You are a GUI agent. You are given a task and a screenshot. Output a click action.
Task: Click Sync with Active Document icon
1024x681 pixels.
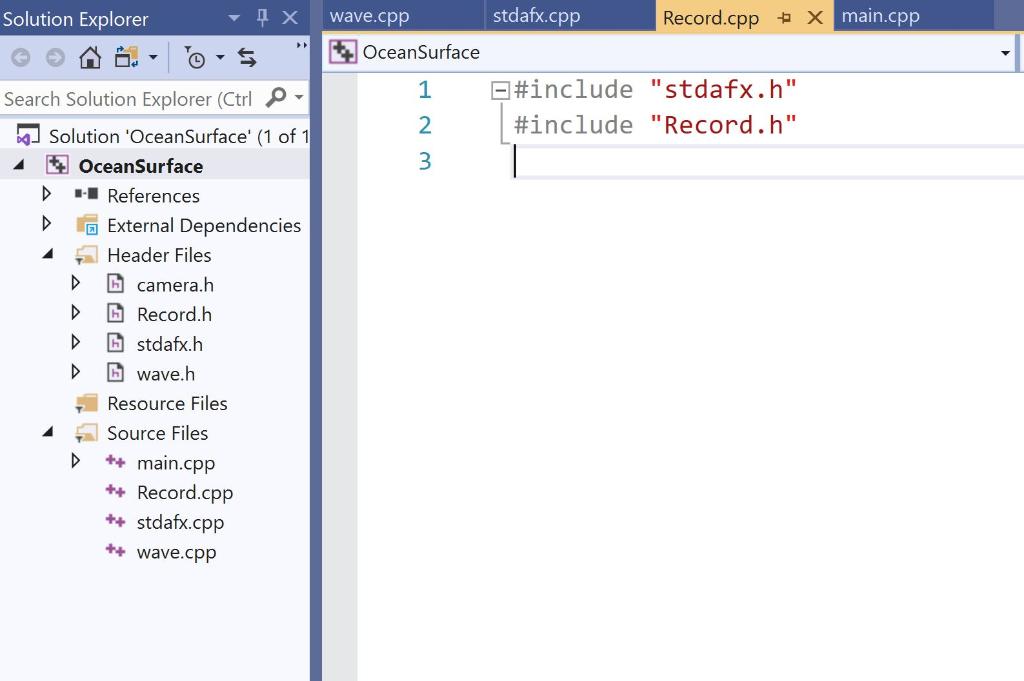[247, 57]
